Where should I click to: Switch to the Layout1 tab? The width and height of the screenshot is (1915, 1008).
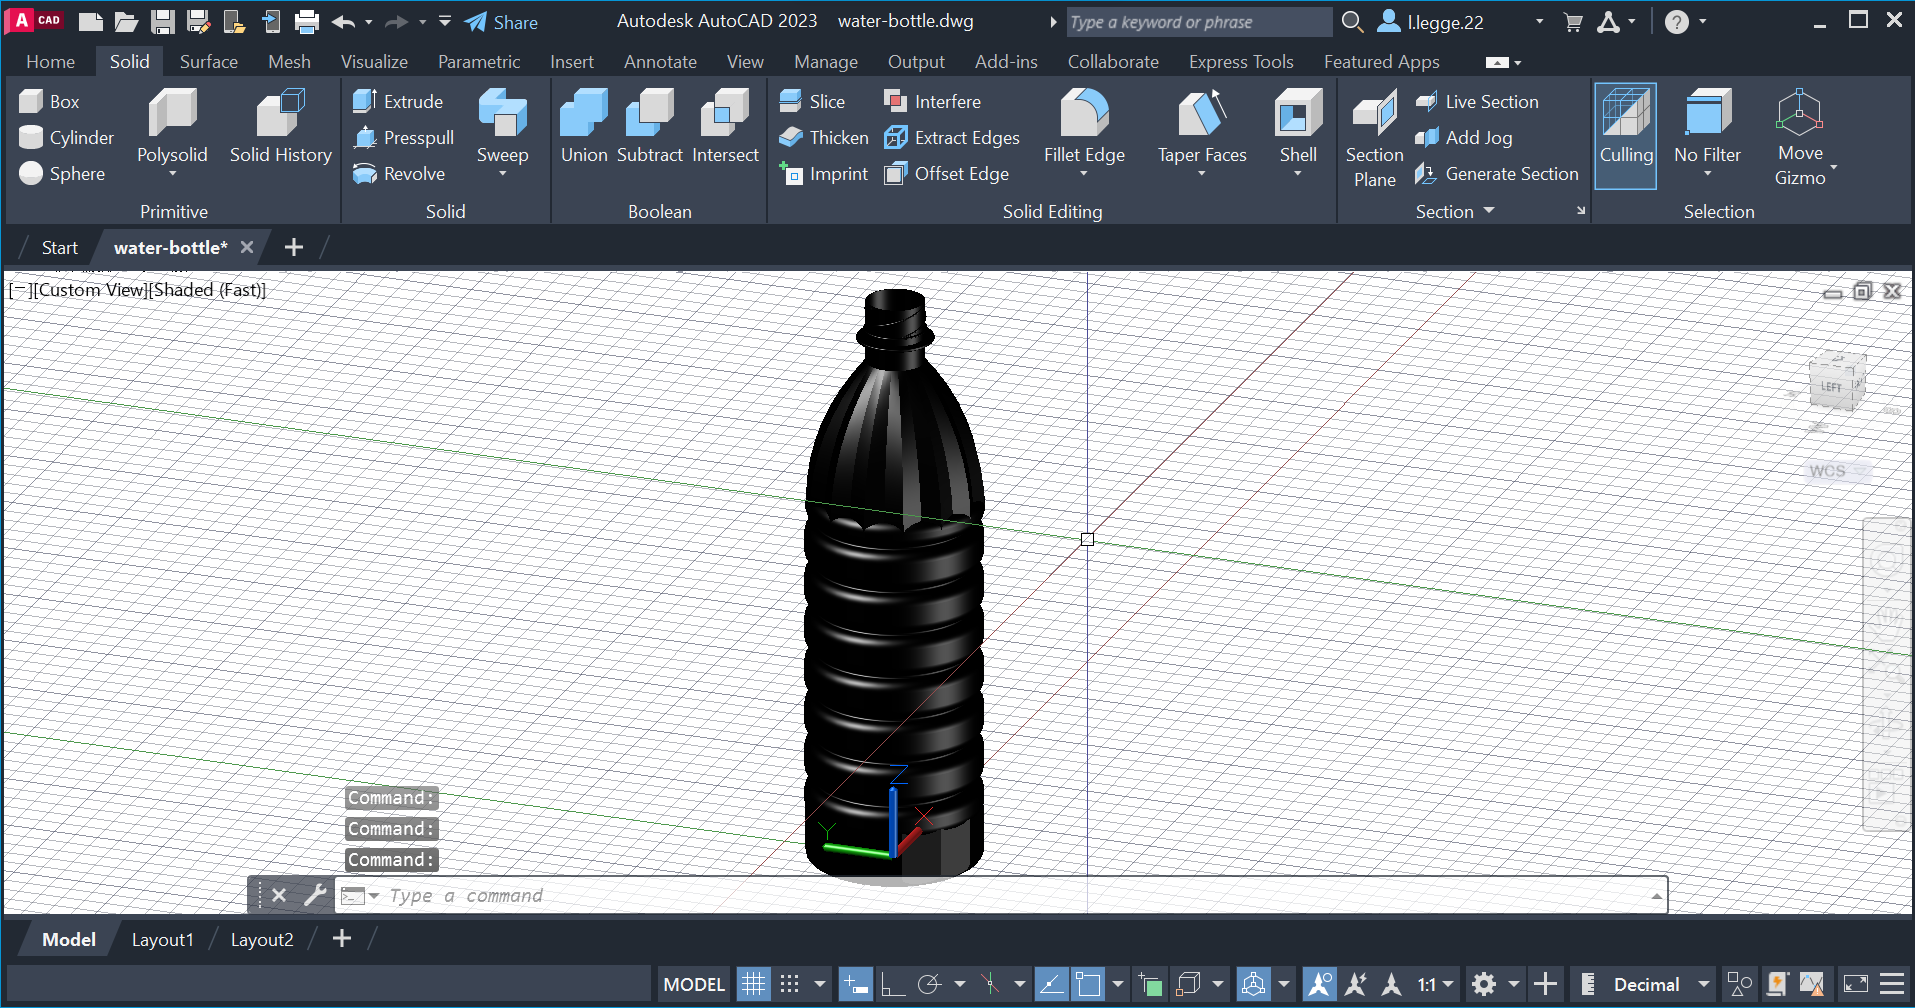click(162, 939)
